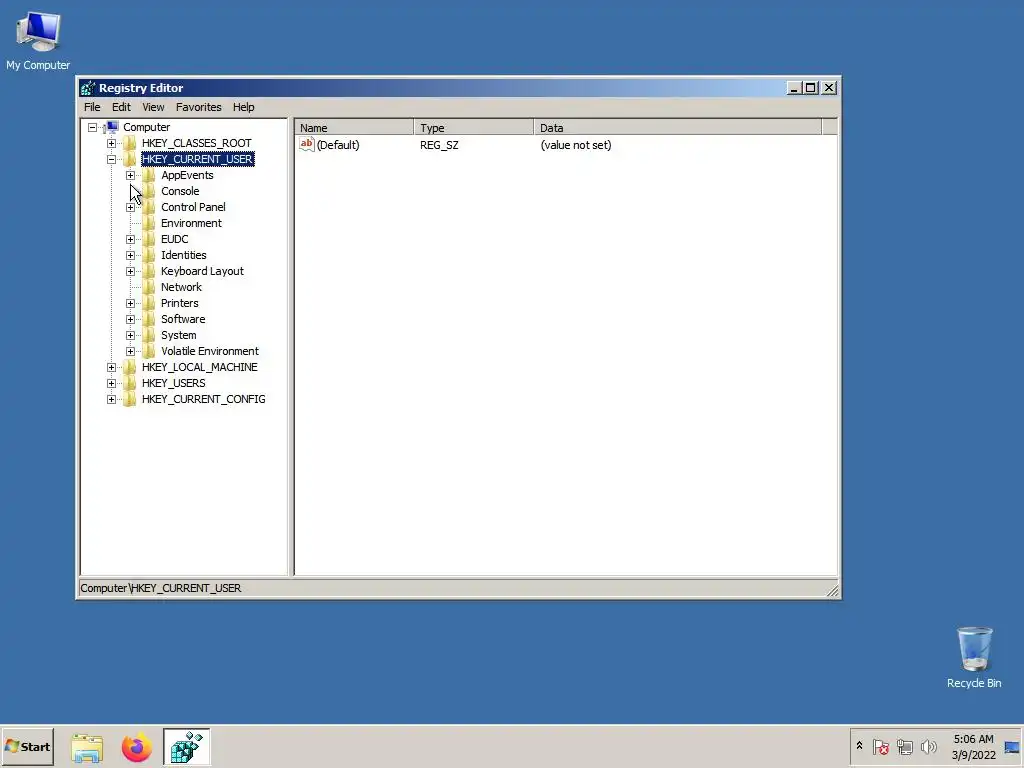The width and height of the screenshot is (1024, 768).
Task: Click the Control Panel folder icon
Action: click(149, 207)
